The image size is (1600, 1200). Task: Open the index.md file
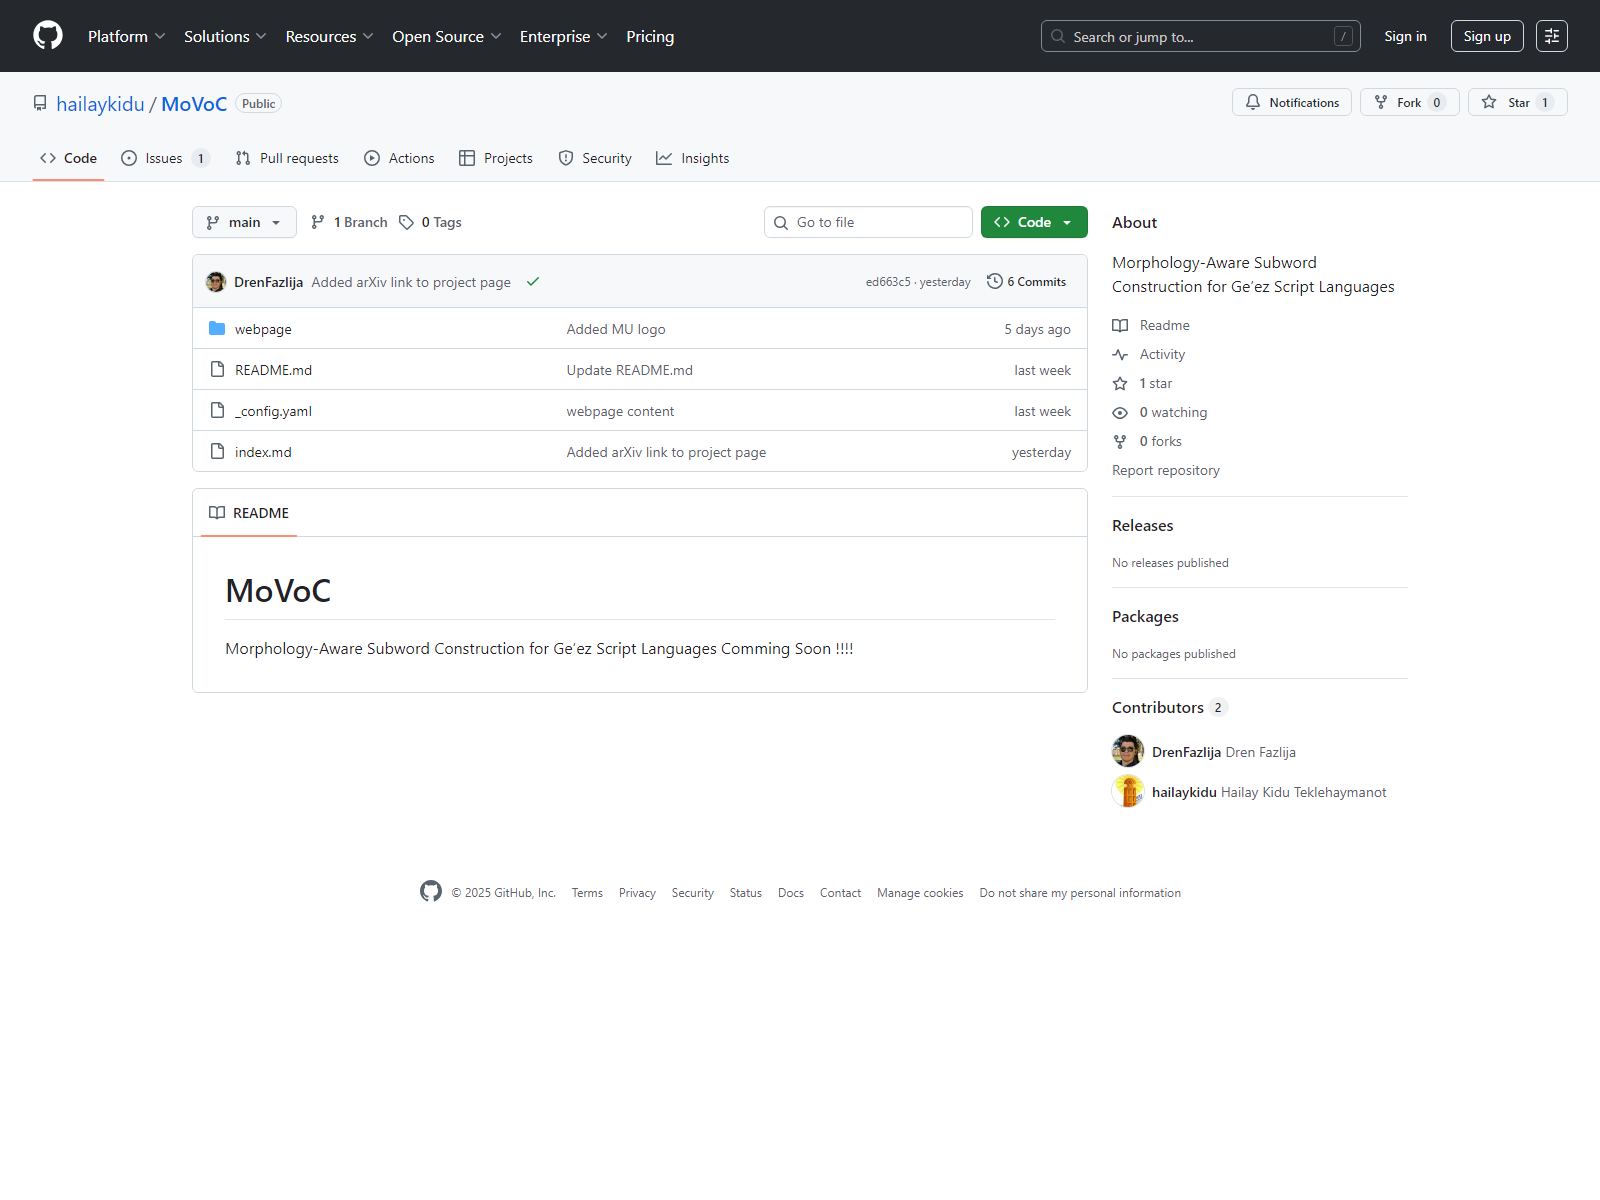coord(263,452)
